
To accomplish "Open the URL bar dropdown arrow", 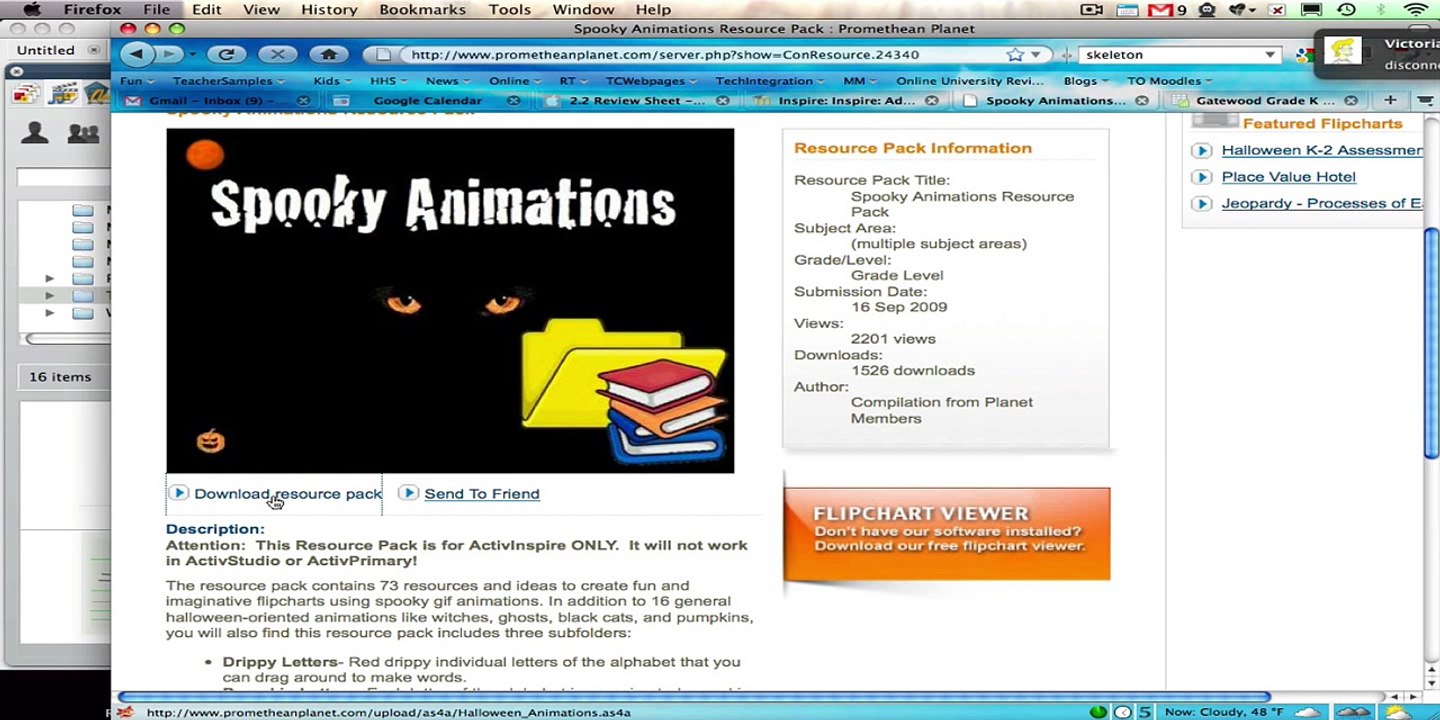I will (x=1036, y=54).
